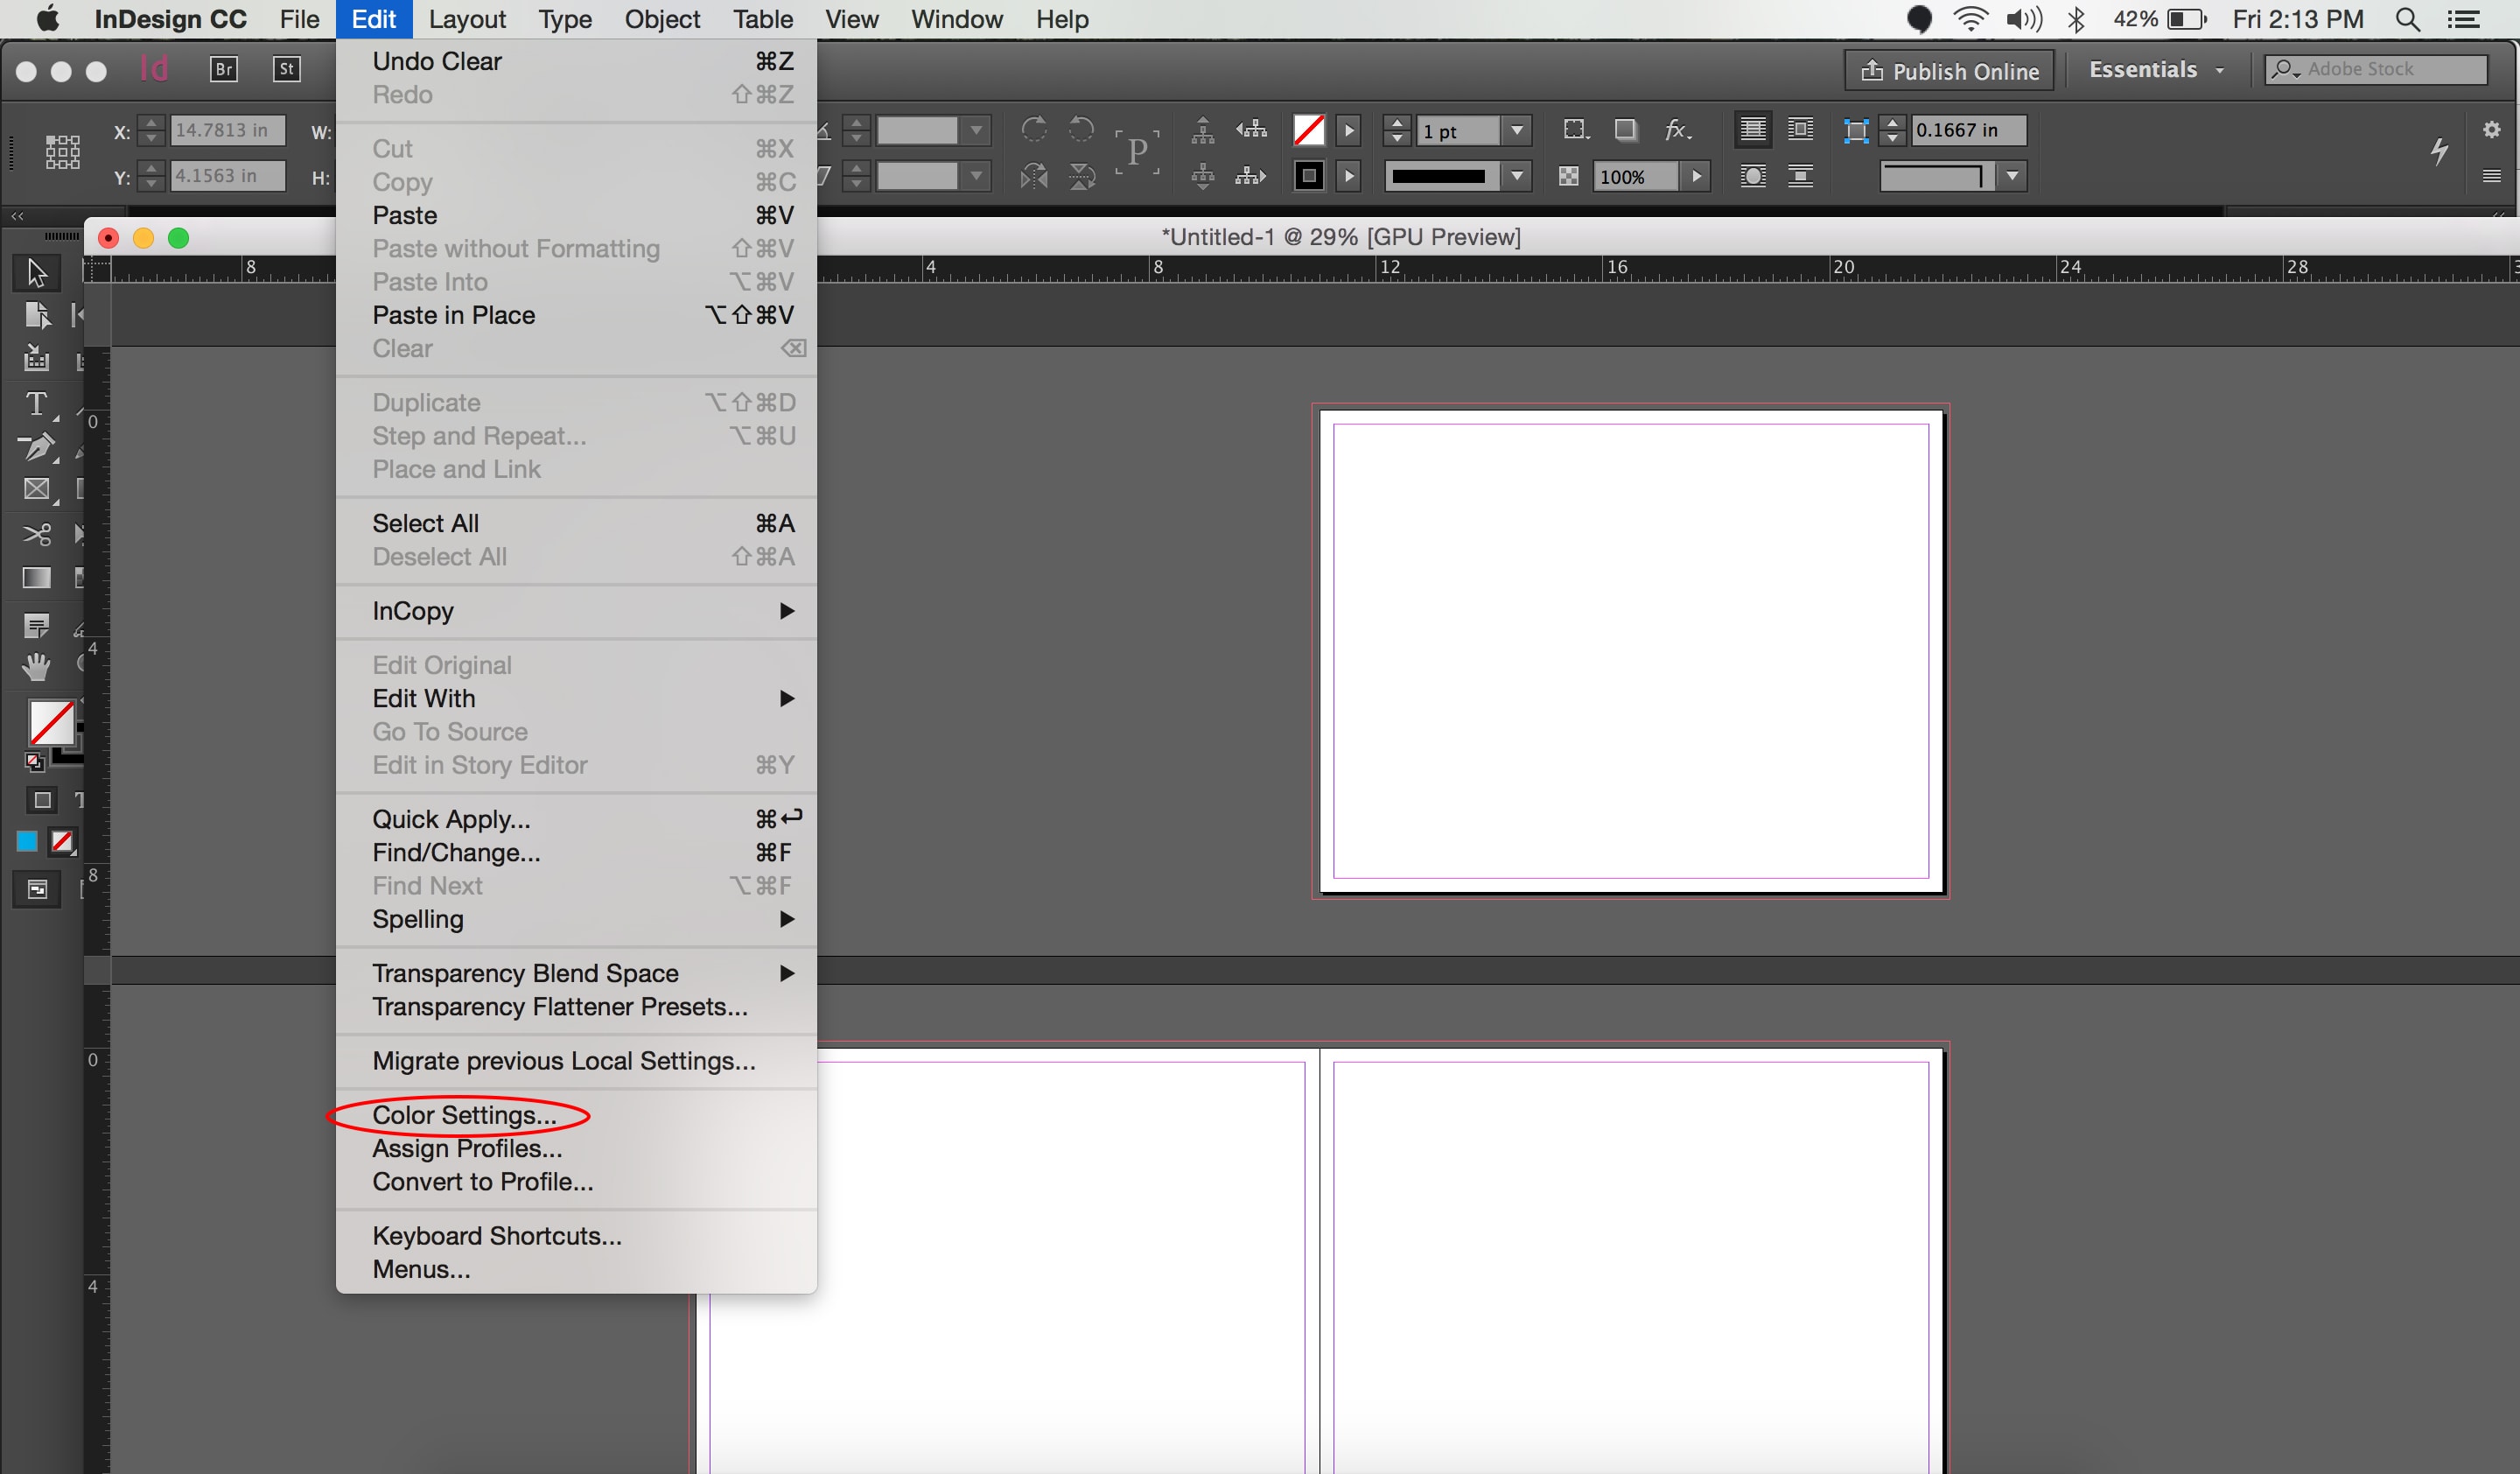The height and width of the screenshot is (1474, 2520).
Task: Select the Pen tool
Action: [36, 447]
